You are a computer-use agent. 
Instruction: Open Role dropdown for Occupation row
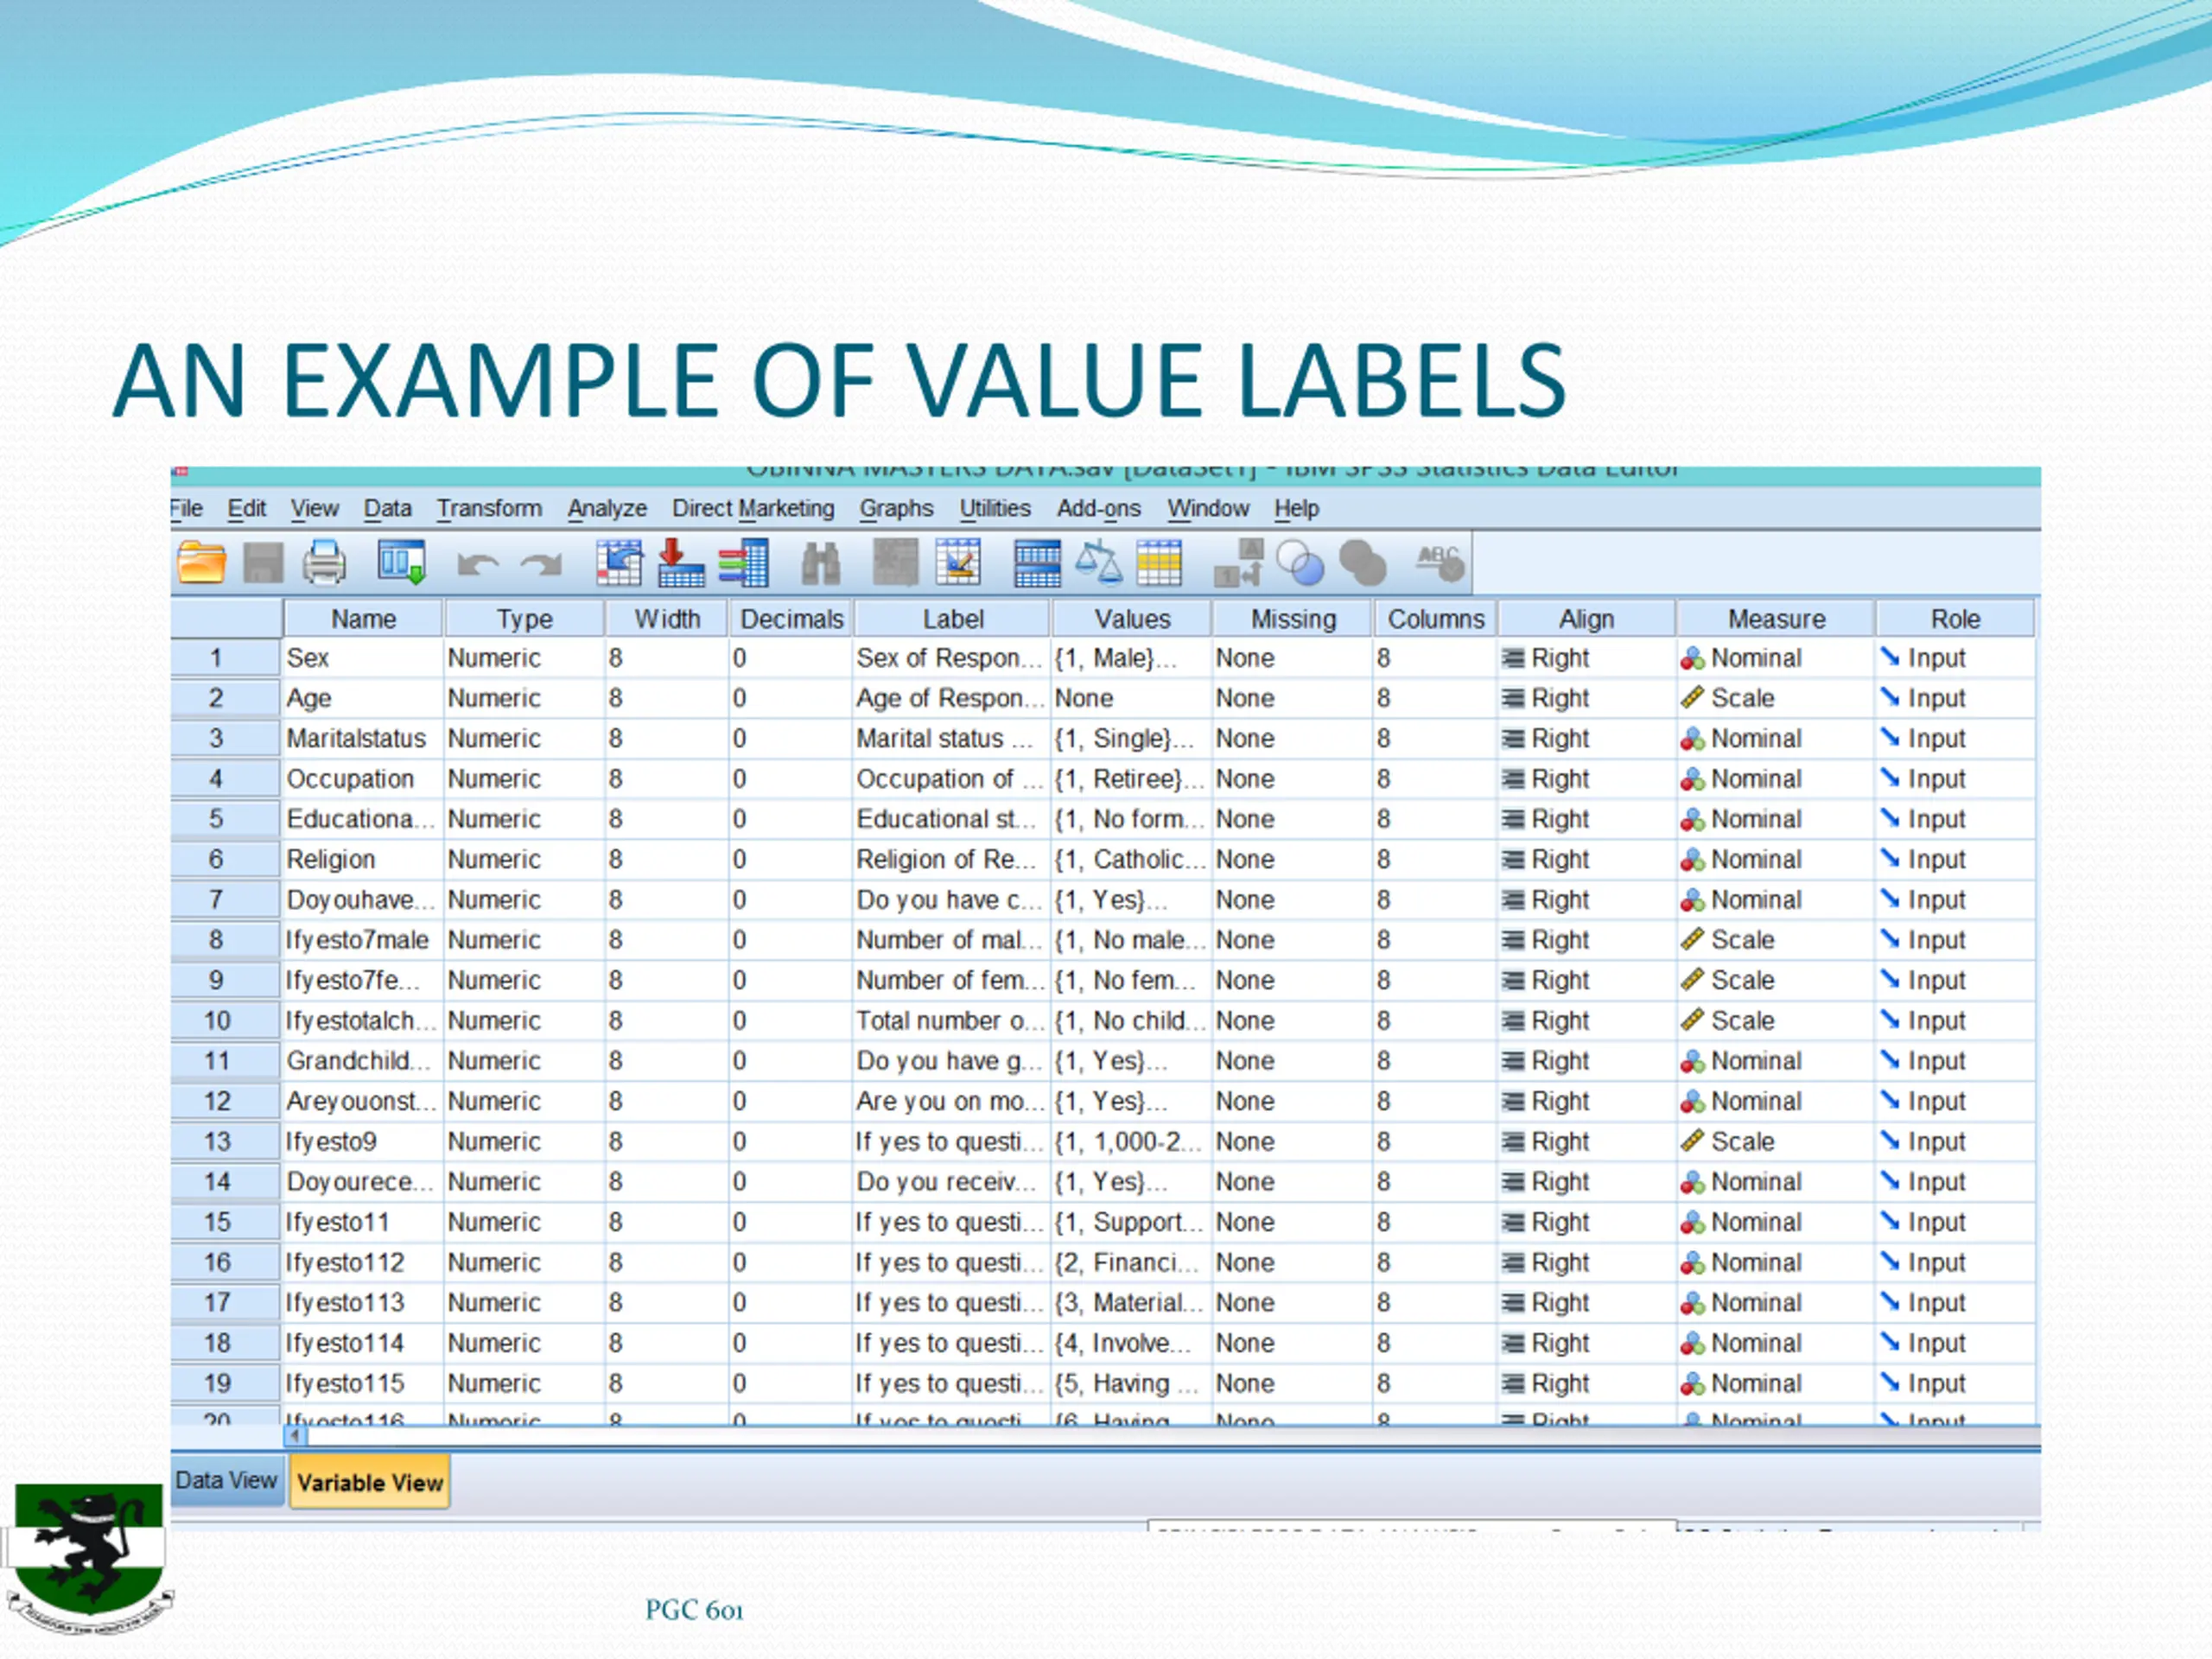point(1955,779)
